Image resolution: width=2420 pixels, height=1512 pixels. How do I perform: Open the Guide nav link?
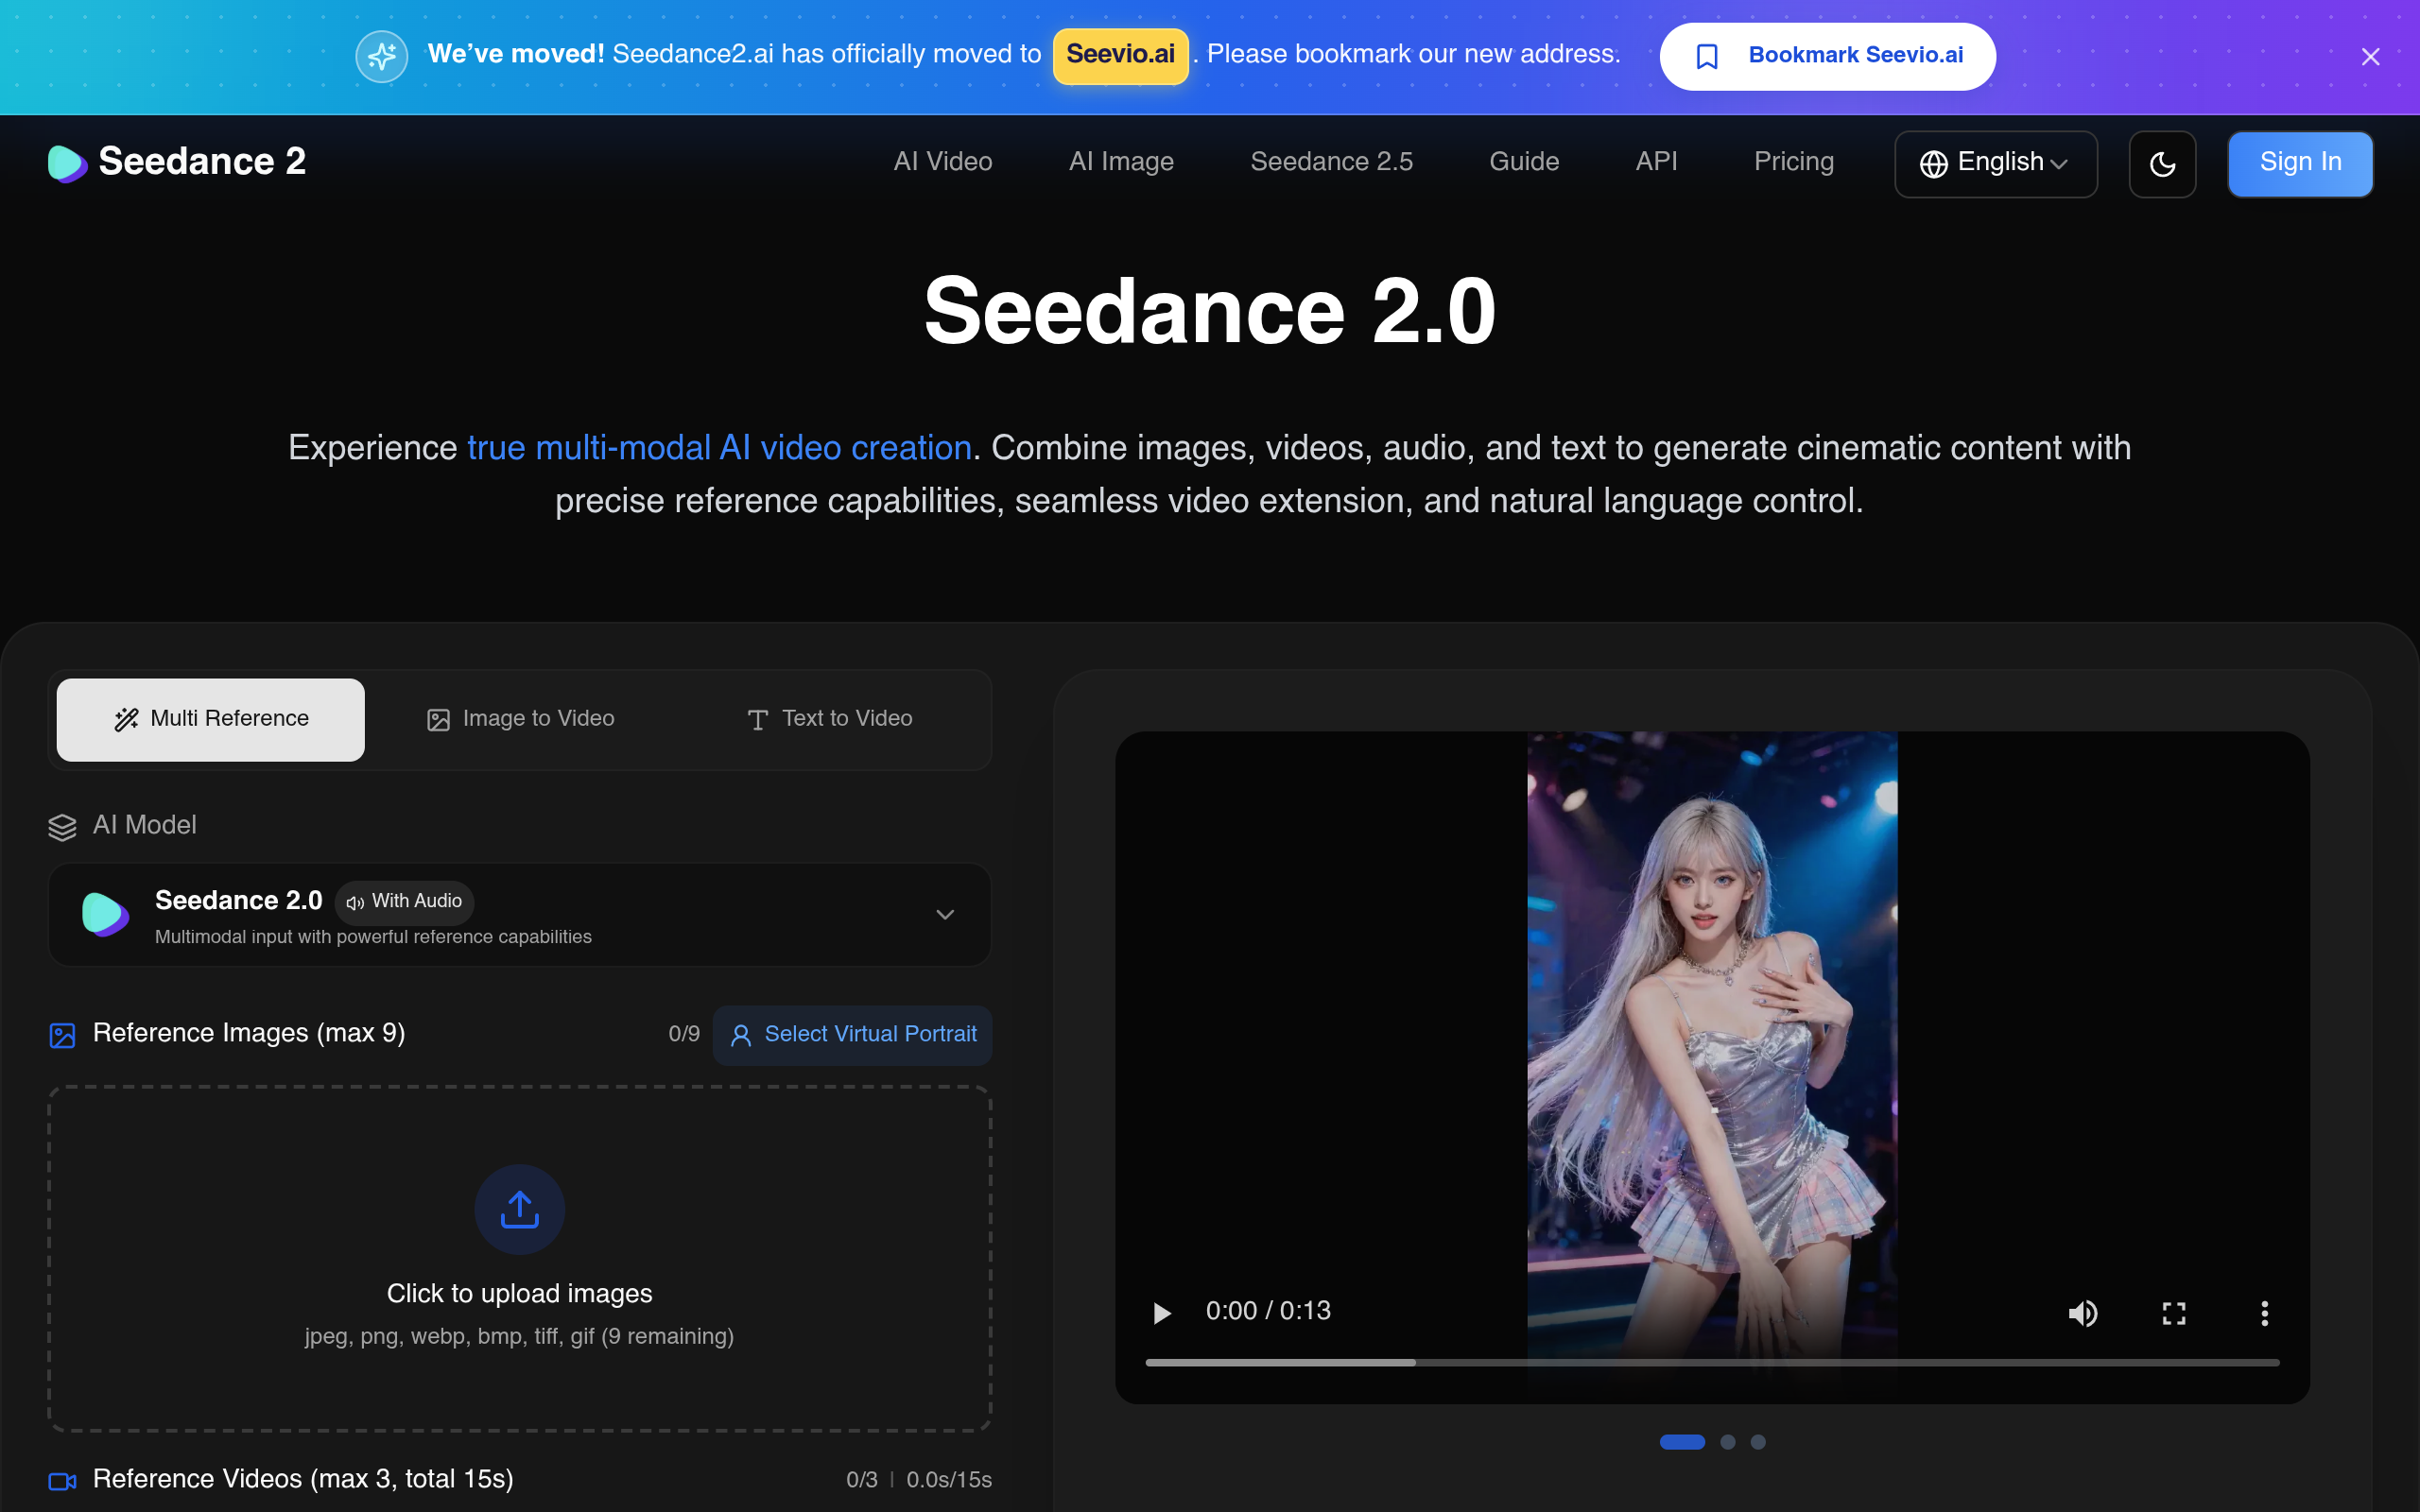pyautogui.click(x=1524, y=162)
